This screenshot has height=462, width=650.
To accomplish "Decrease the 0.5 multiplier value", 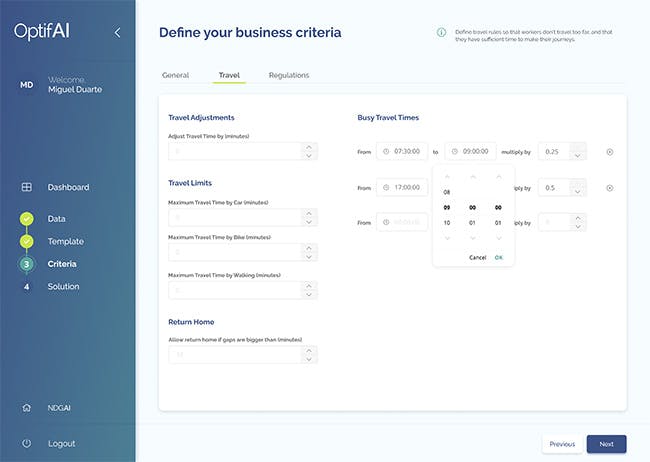I will point(578,192).
